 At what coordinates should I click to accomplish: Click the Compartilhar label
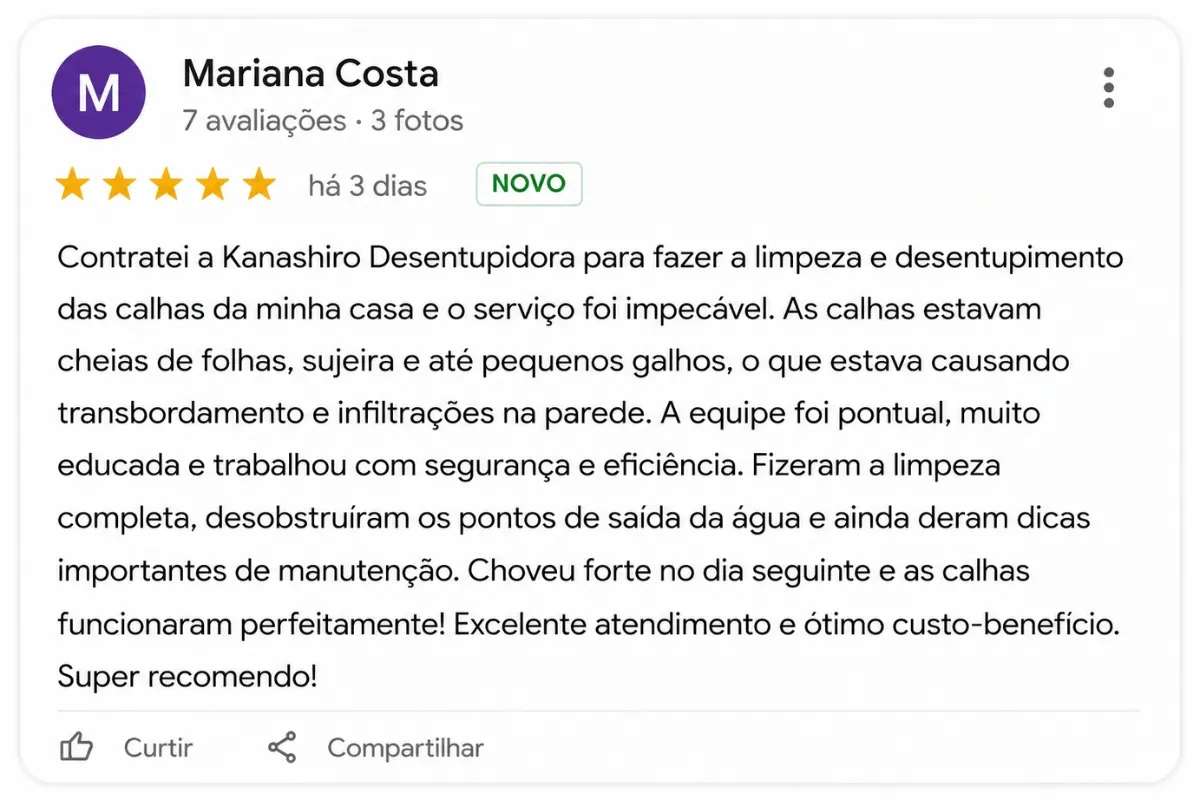point(405,748)
